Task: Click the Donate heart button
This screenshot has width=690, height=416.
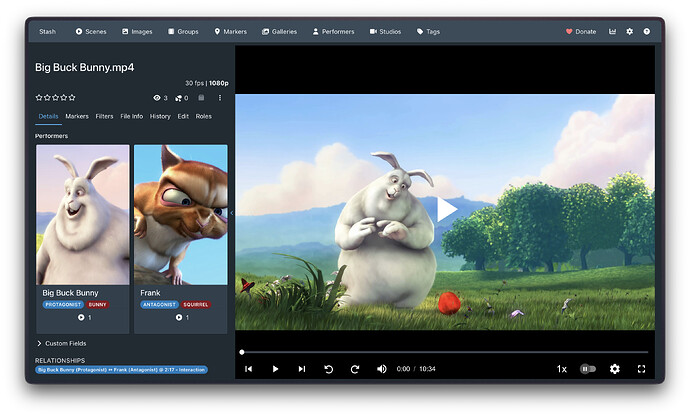Action: (x=581, y=32)
